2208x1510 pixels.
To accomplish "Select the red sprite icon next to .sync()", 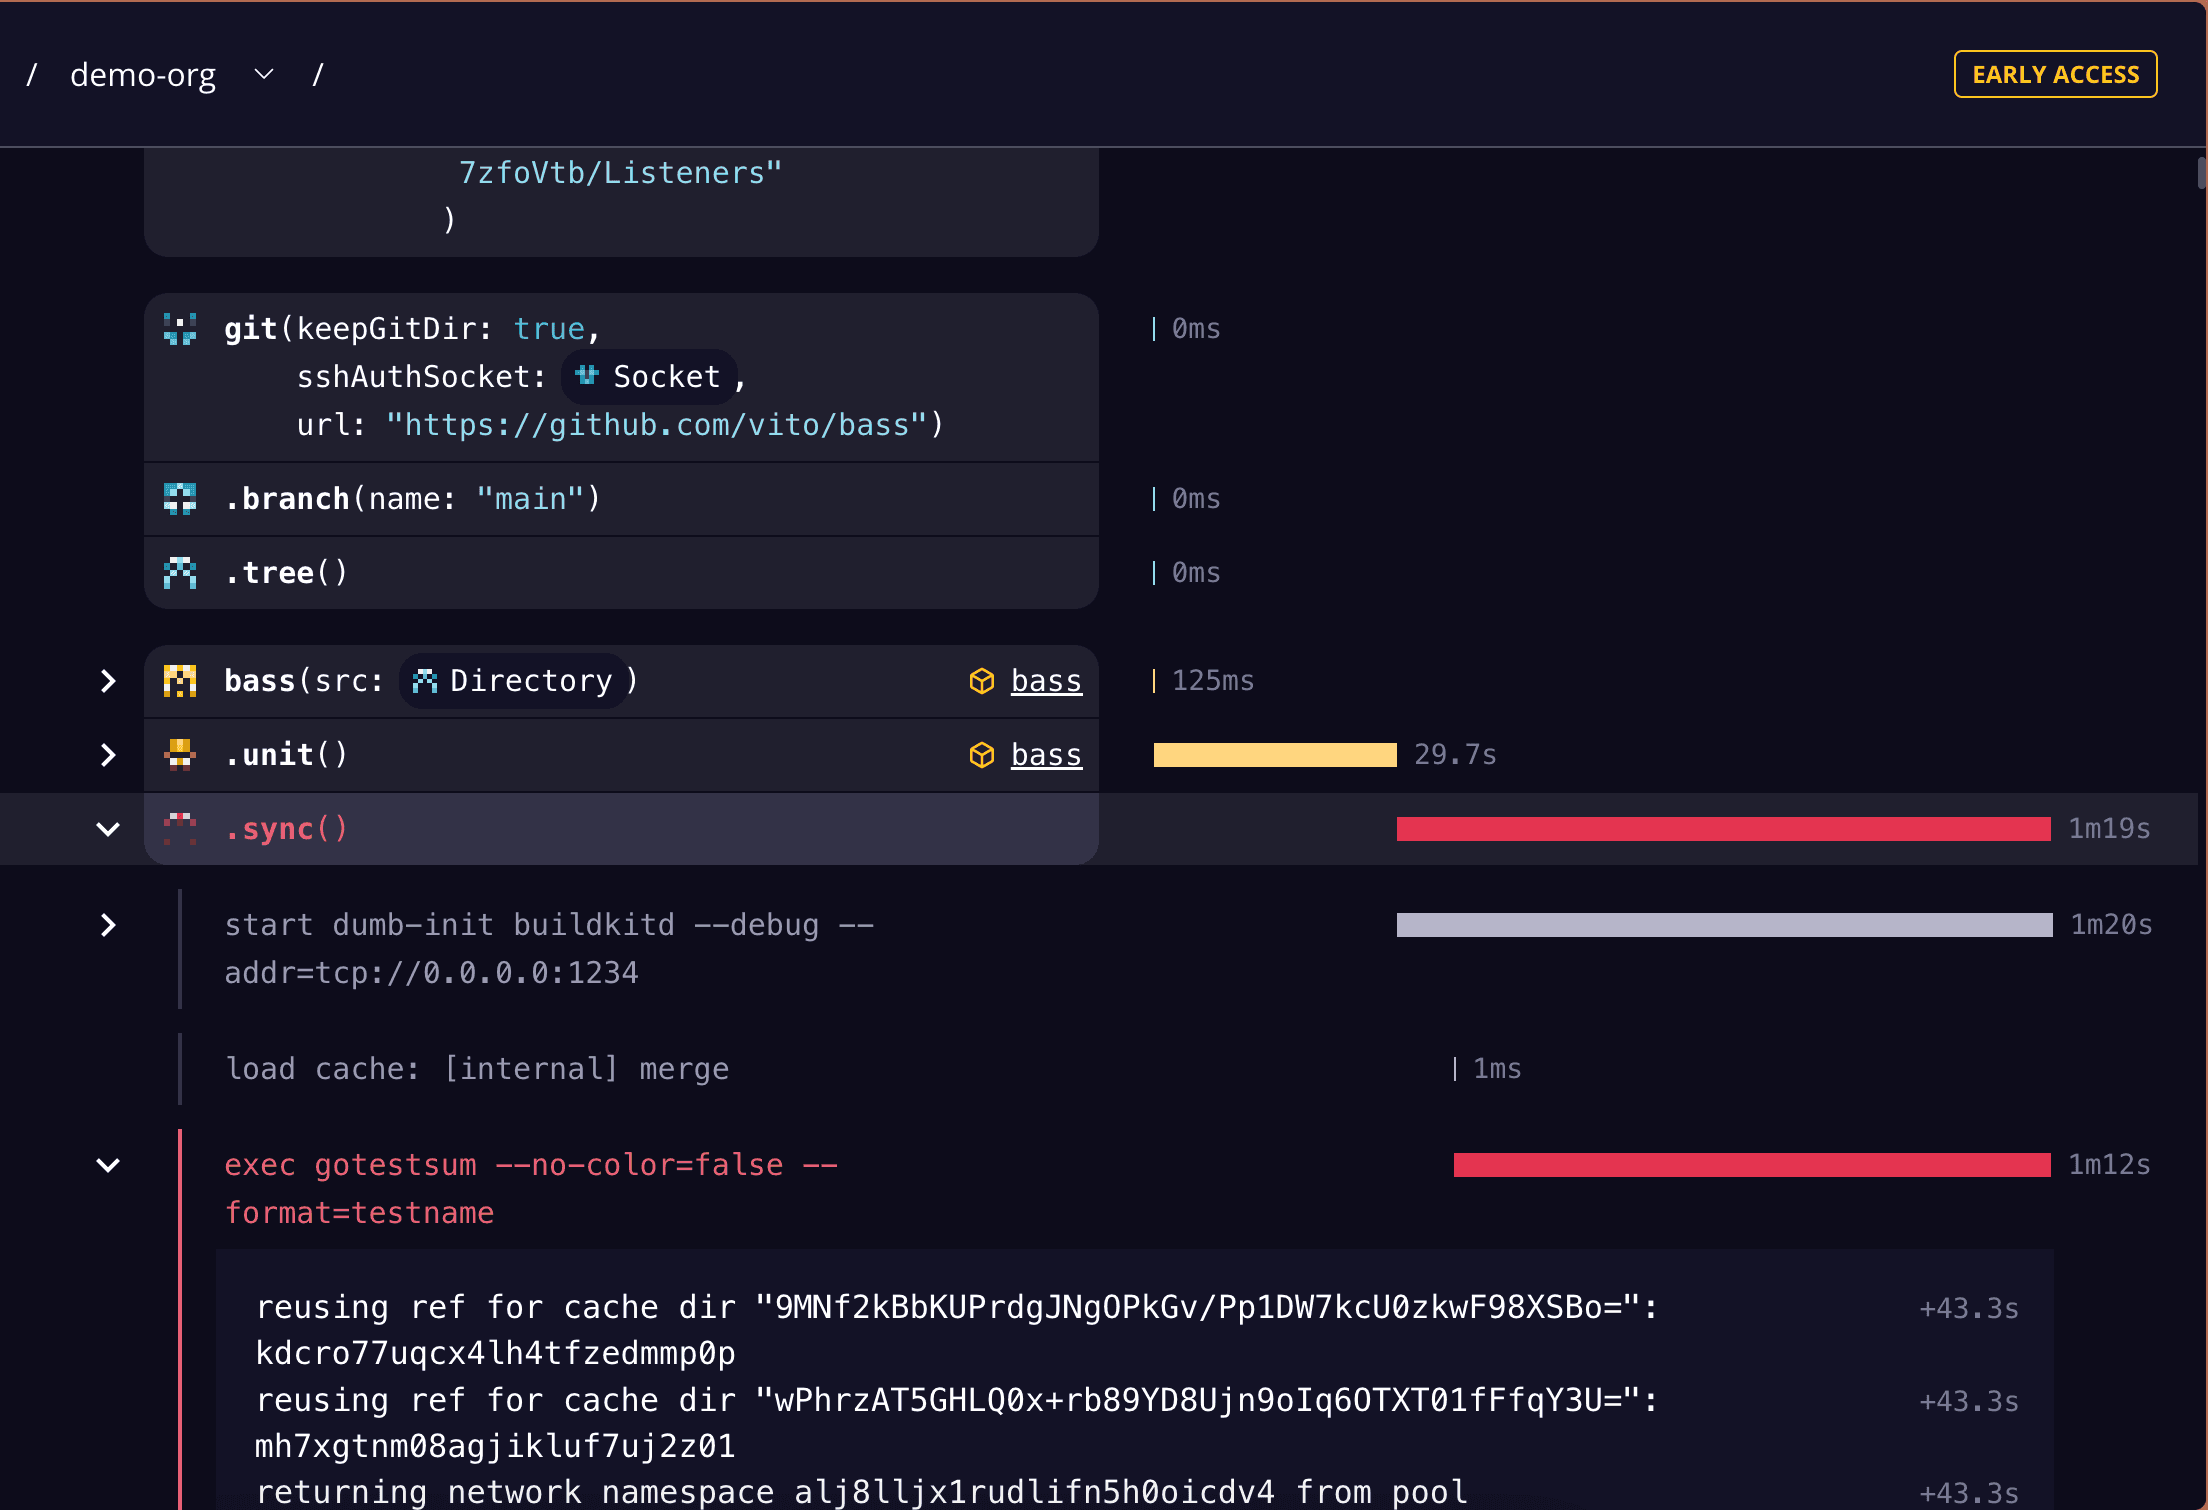I will [180, 828].
